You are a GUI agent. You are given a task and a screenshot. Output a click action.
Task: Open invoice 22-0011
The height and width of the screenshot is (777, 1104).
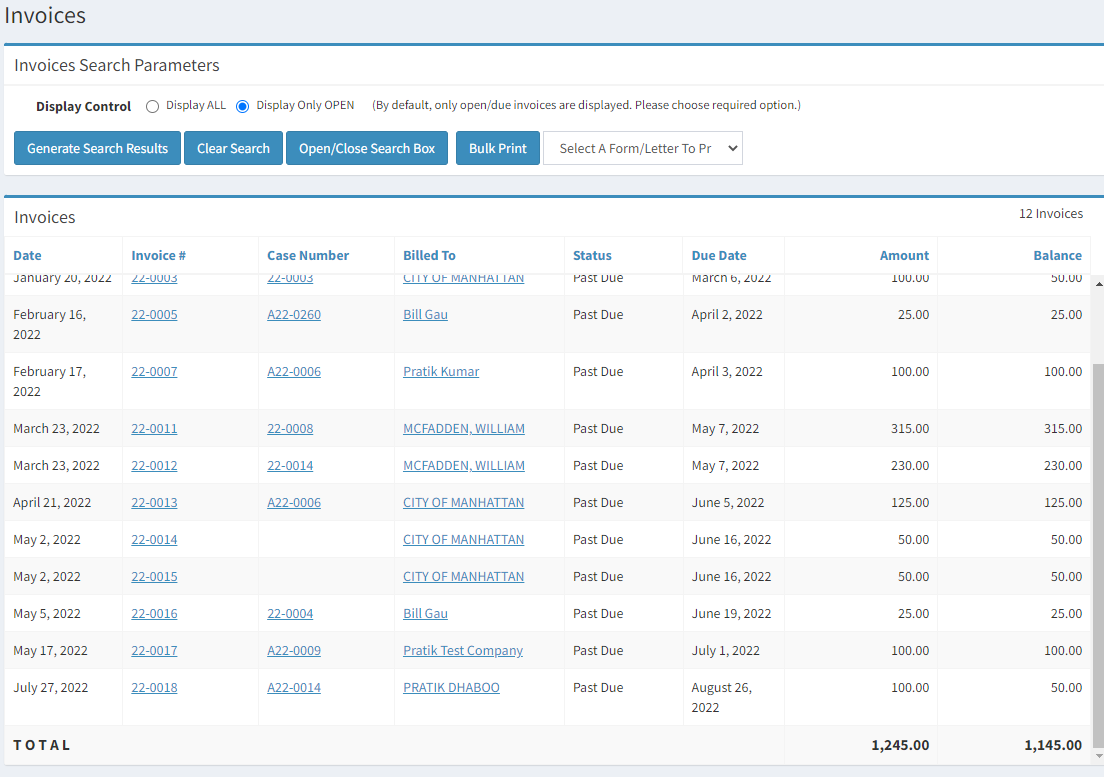point(154,429)
